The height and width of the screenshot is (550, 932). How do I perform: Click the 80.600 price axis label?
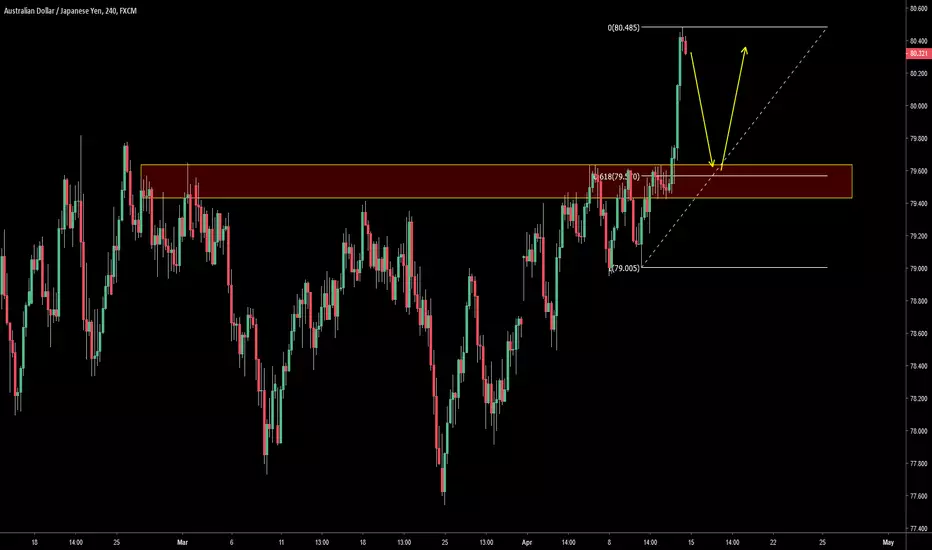click(918, 8)
